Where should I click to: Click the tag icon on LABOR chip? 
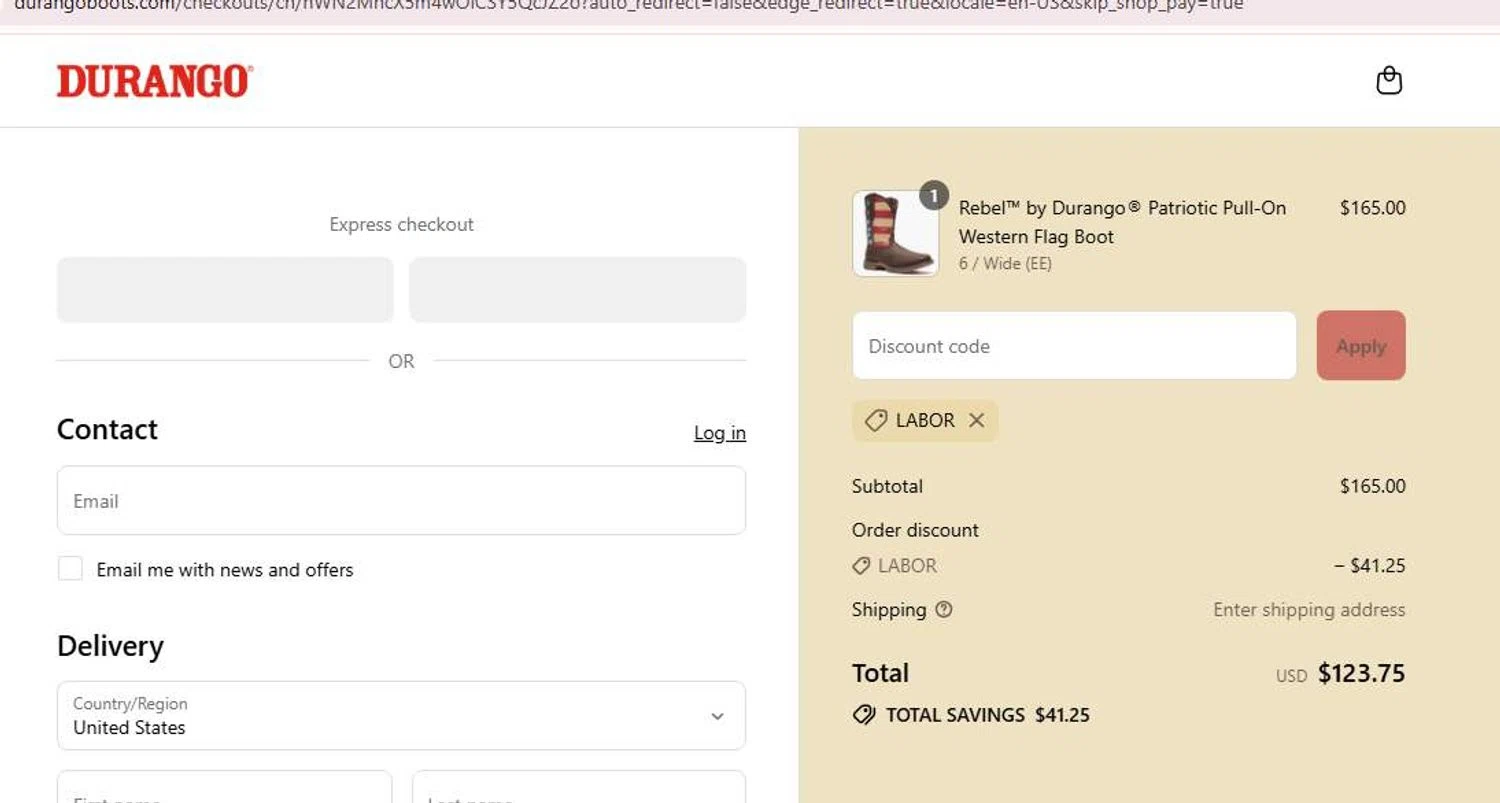(875, 420)
